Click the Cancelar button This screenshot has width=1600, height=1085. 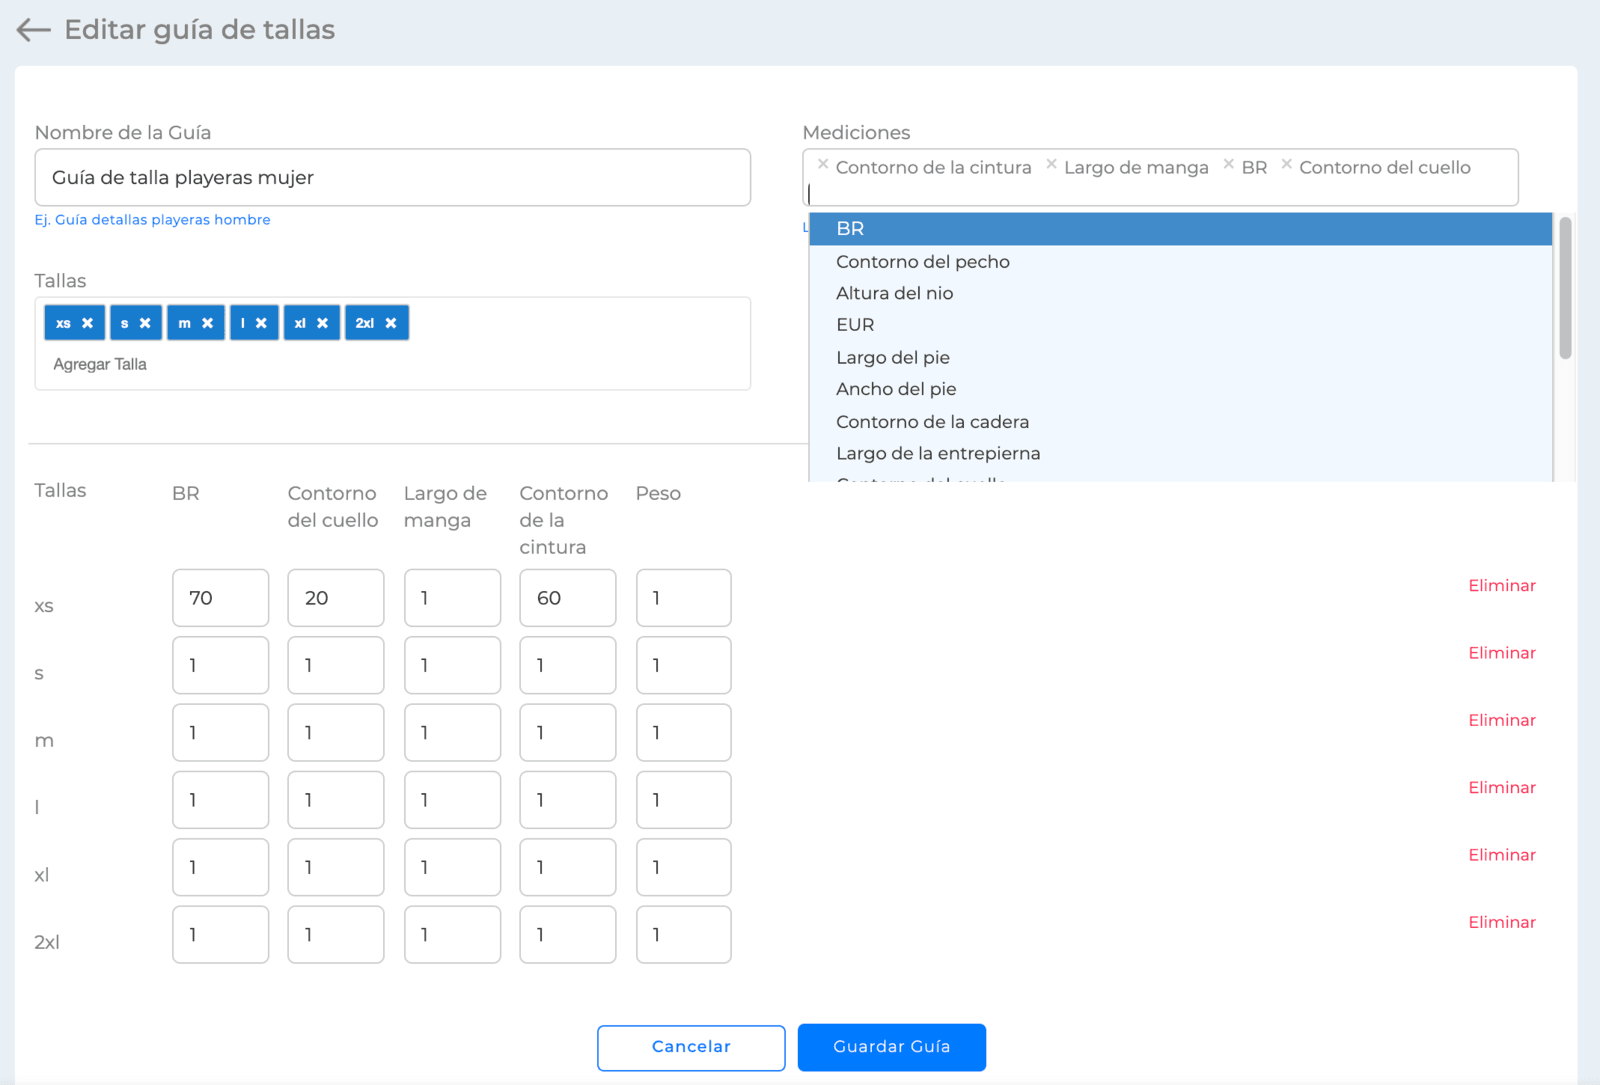[691, 1047]
